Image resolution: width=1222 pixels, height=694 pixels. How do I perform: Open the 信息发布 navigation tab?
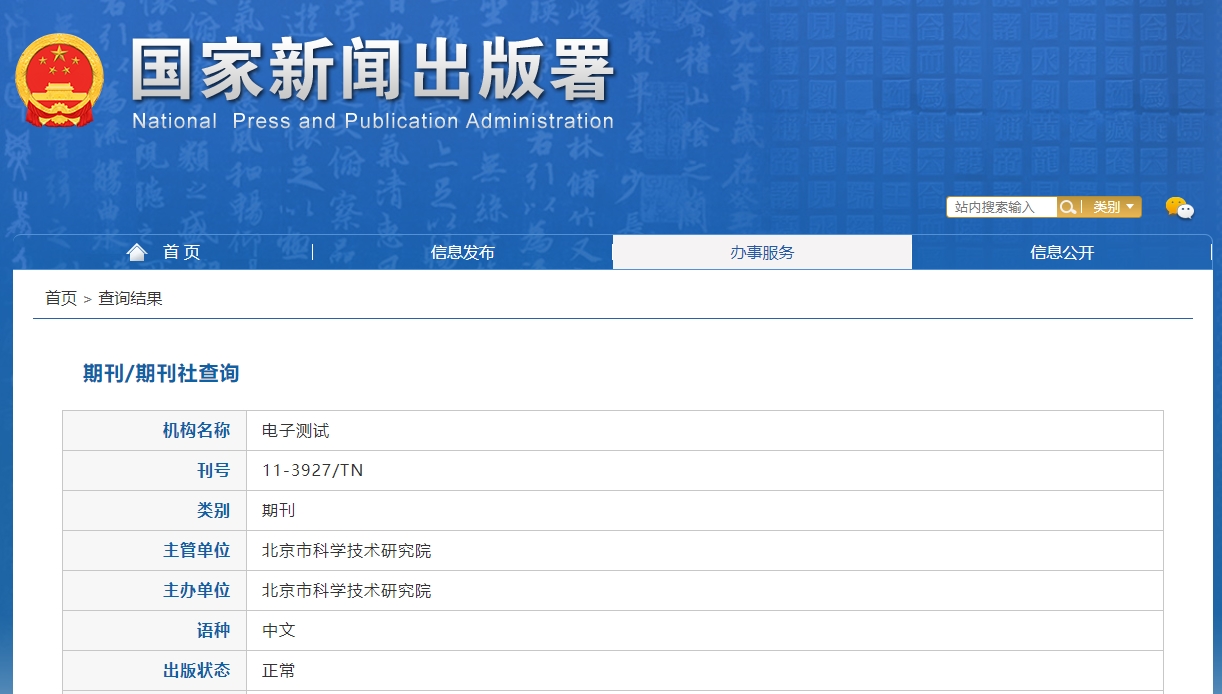462,252
